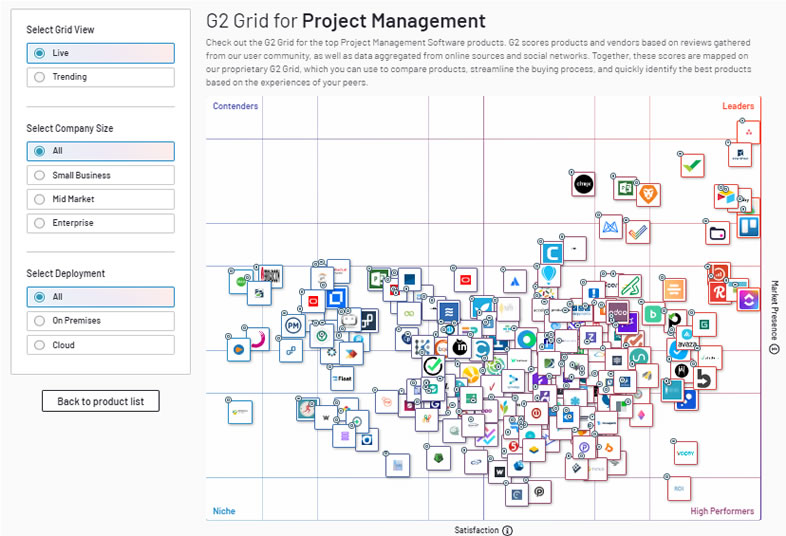Open the blue C logo tile
The height and width of the screenshot is (536, 786).
(552, 253)
